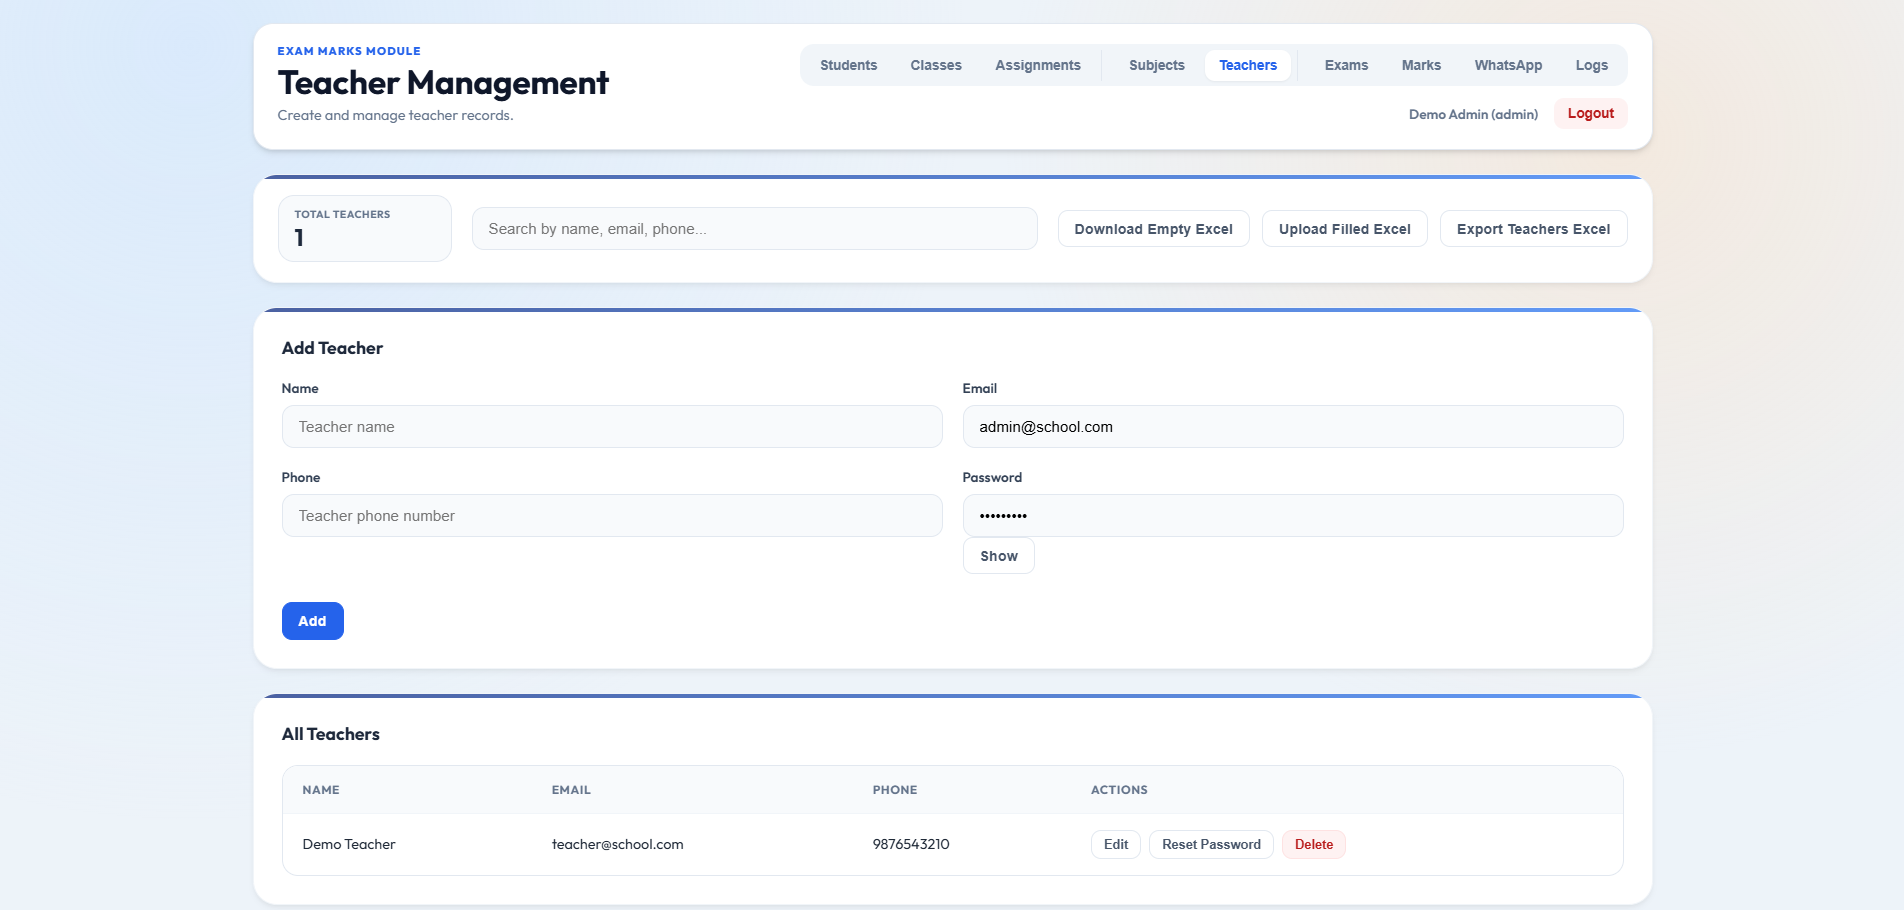Click the Teacher phone number field
Image resolution: width=1904 pixels, height=910 pixels.
[612, 516]
